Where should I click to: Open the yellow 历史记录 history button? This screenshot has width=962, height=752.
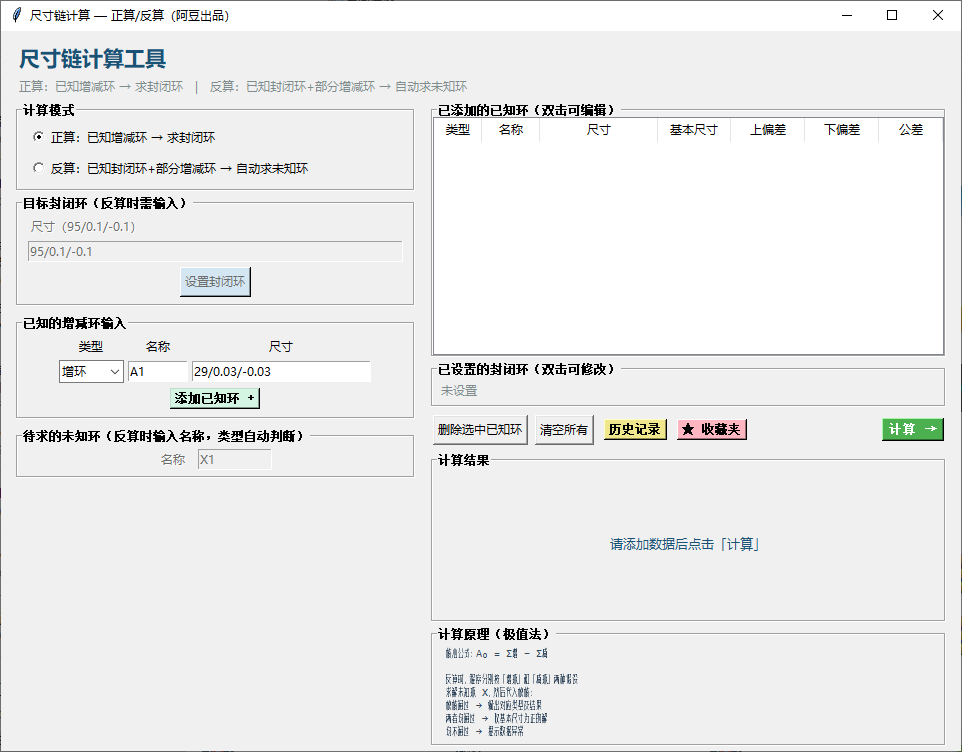click(x=635, y=429)
